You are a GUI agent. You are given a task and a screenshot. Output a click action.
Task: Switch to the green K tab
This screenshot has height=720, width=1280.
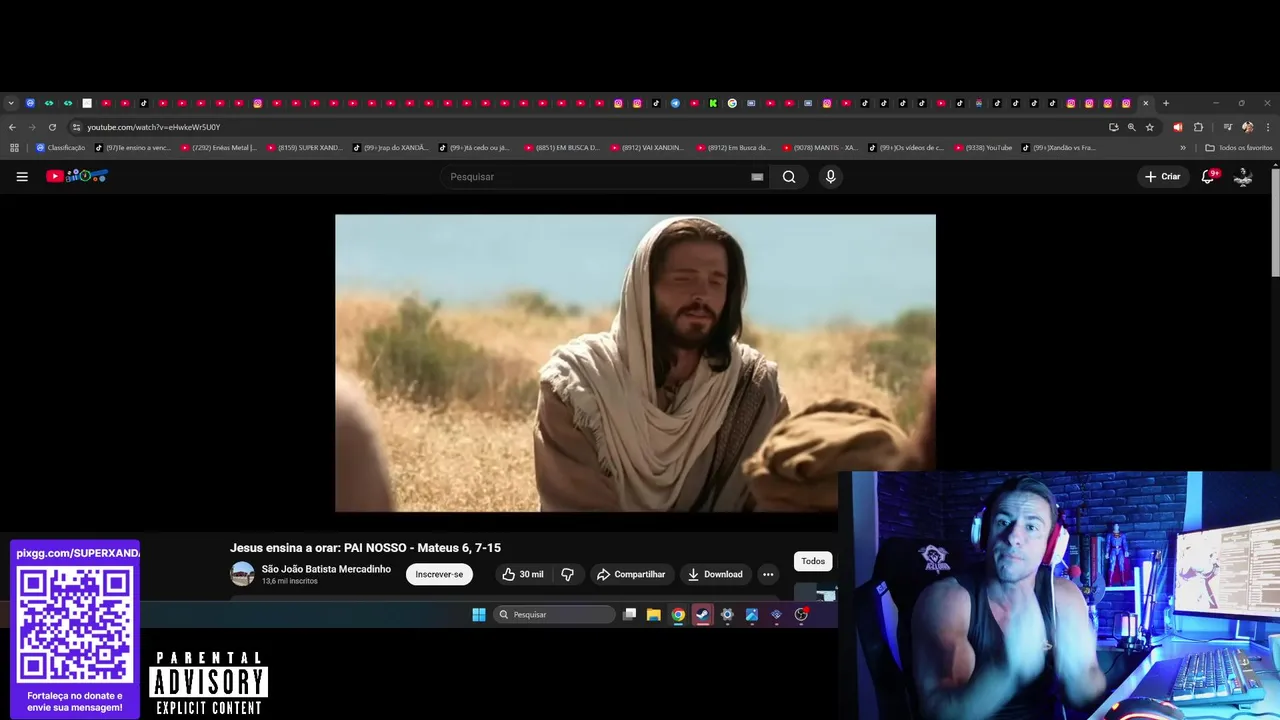coord(713,103)
